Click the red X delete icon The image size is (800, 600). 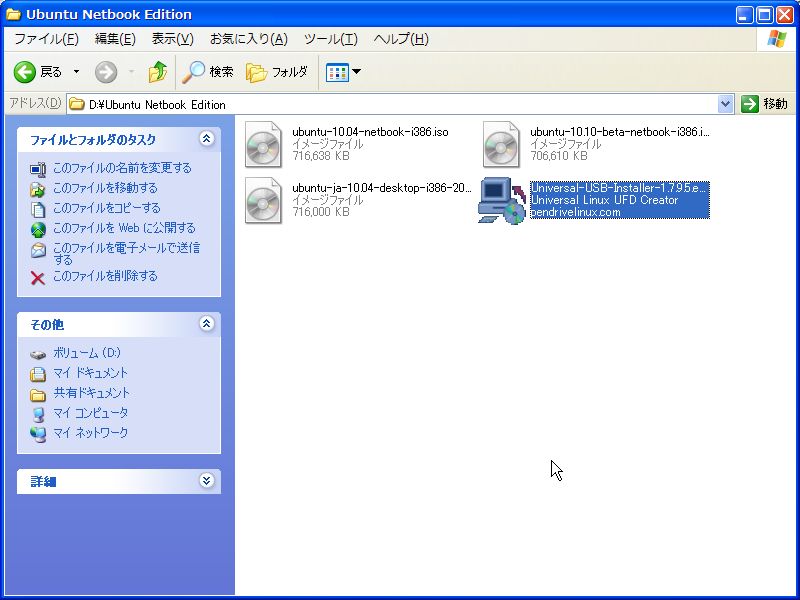[x=38, y=278]
